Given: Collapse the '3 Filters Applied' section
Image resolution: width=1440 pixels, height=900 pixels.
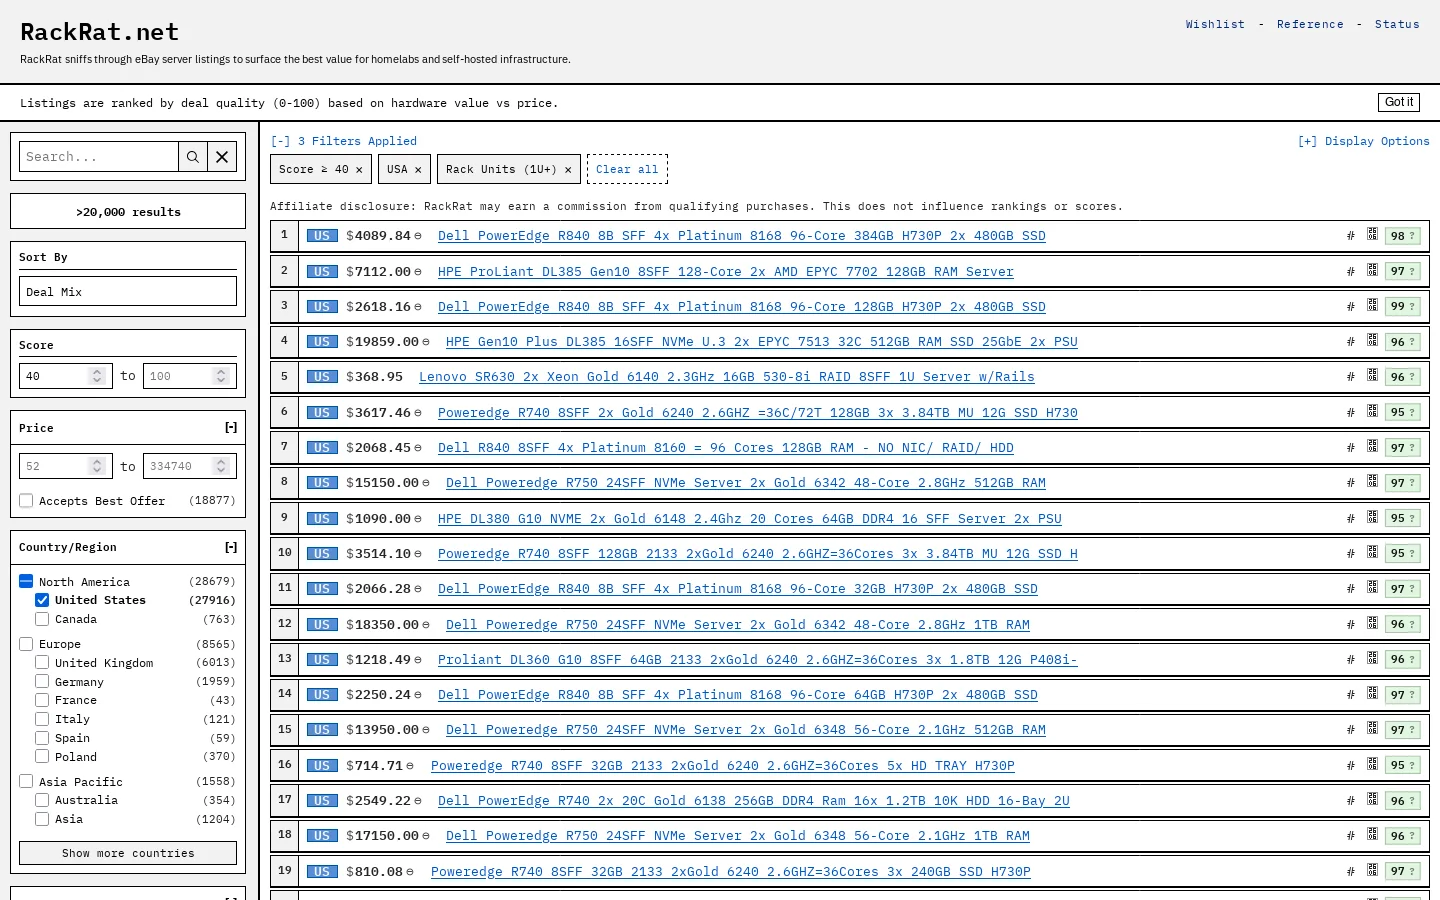Looking at the screenshot, I should [x=343, y=141].
